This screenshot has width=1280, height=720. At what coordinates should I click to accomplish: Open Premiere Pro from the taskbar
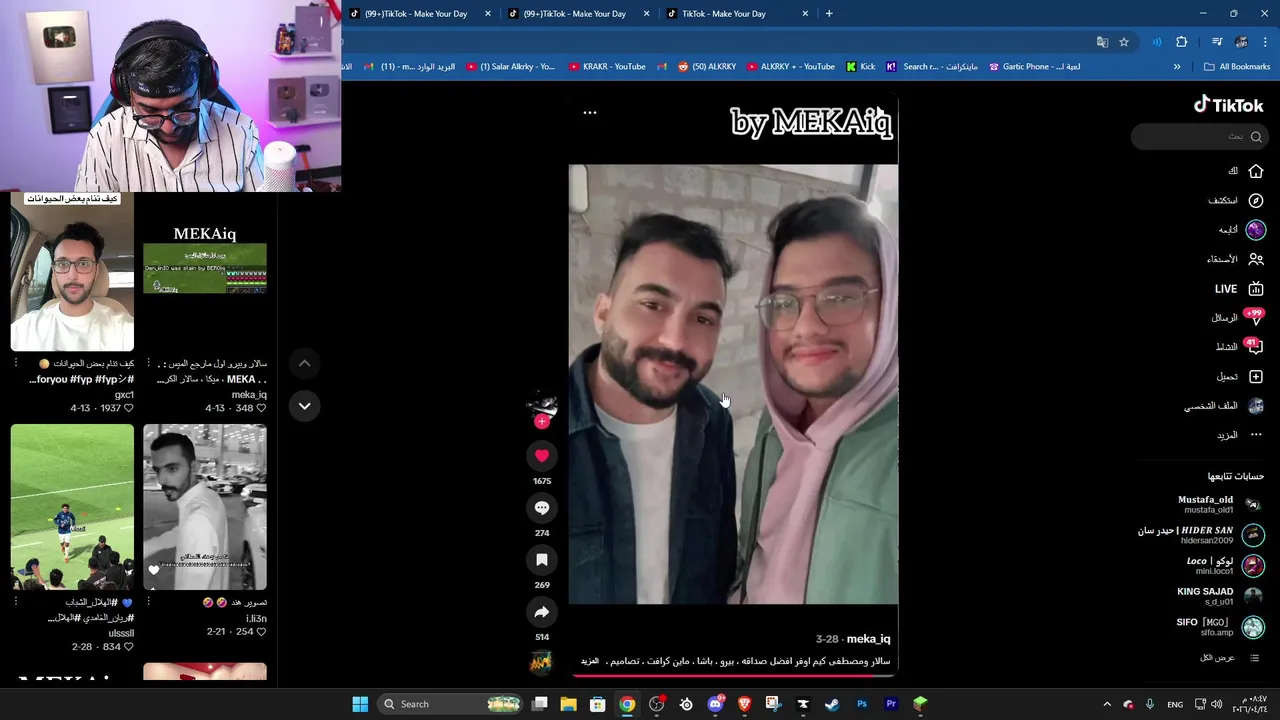pos(890,704)
